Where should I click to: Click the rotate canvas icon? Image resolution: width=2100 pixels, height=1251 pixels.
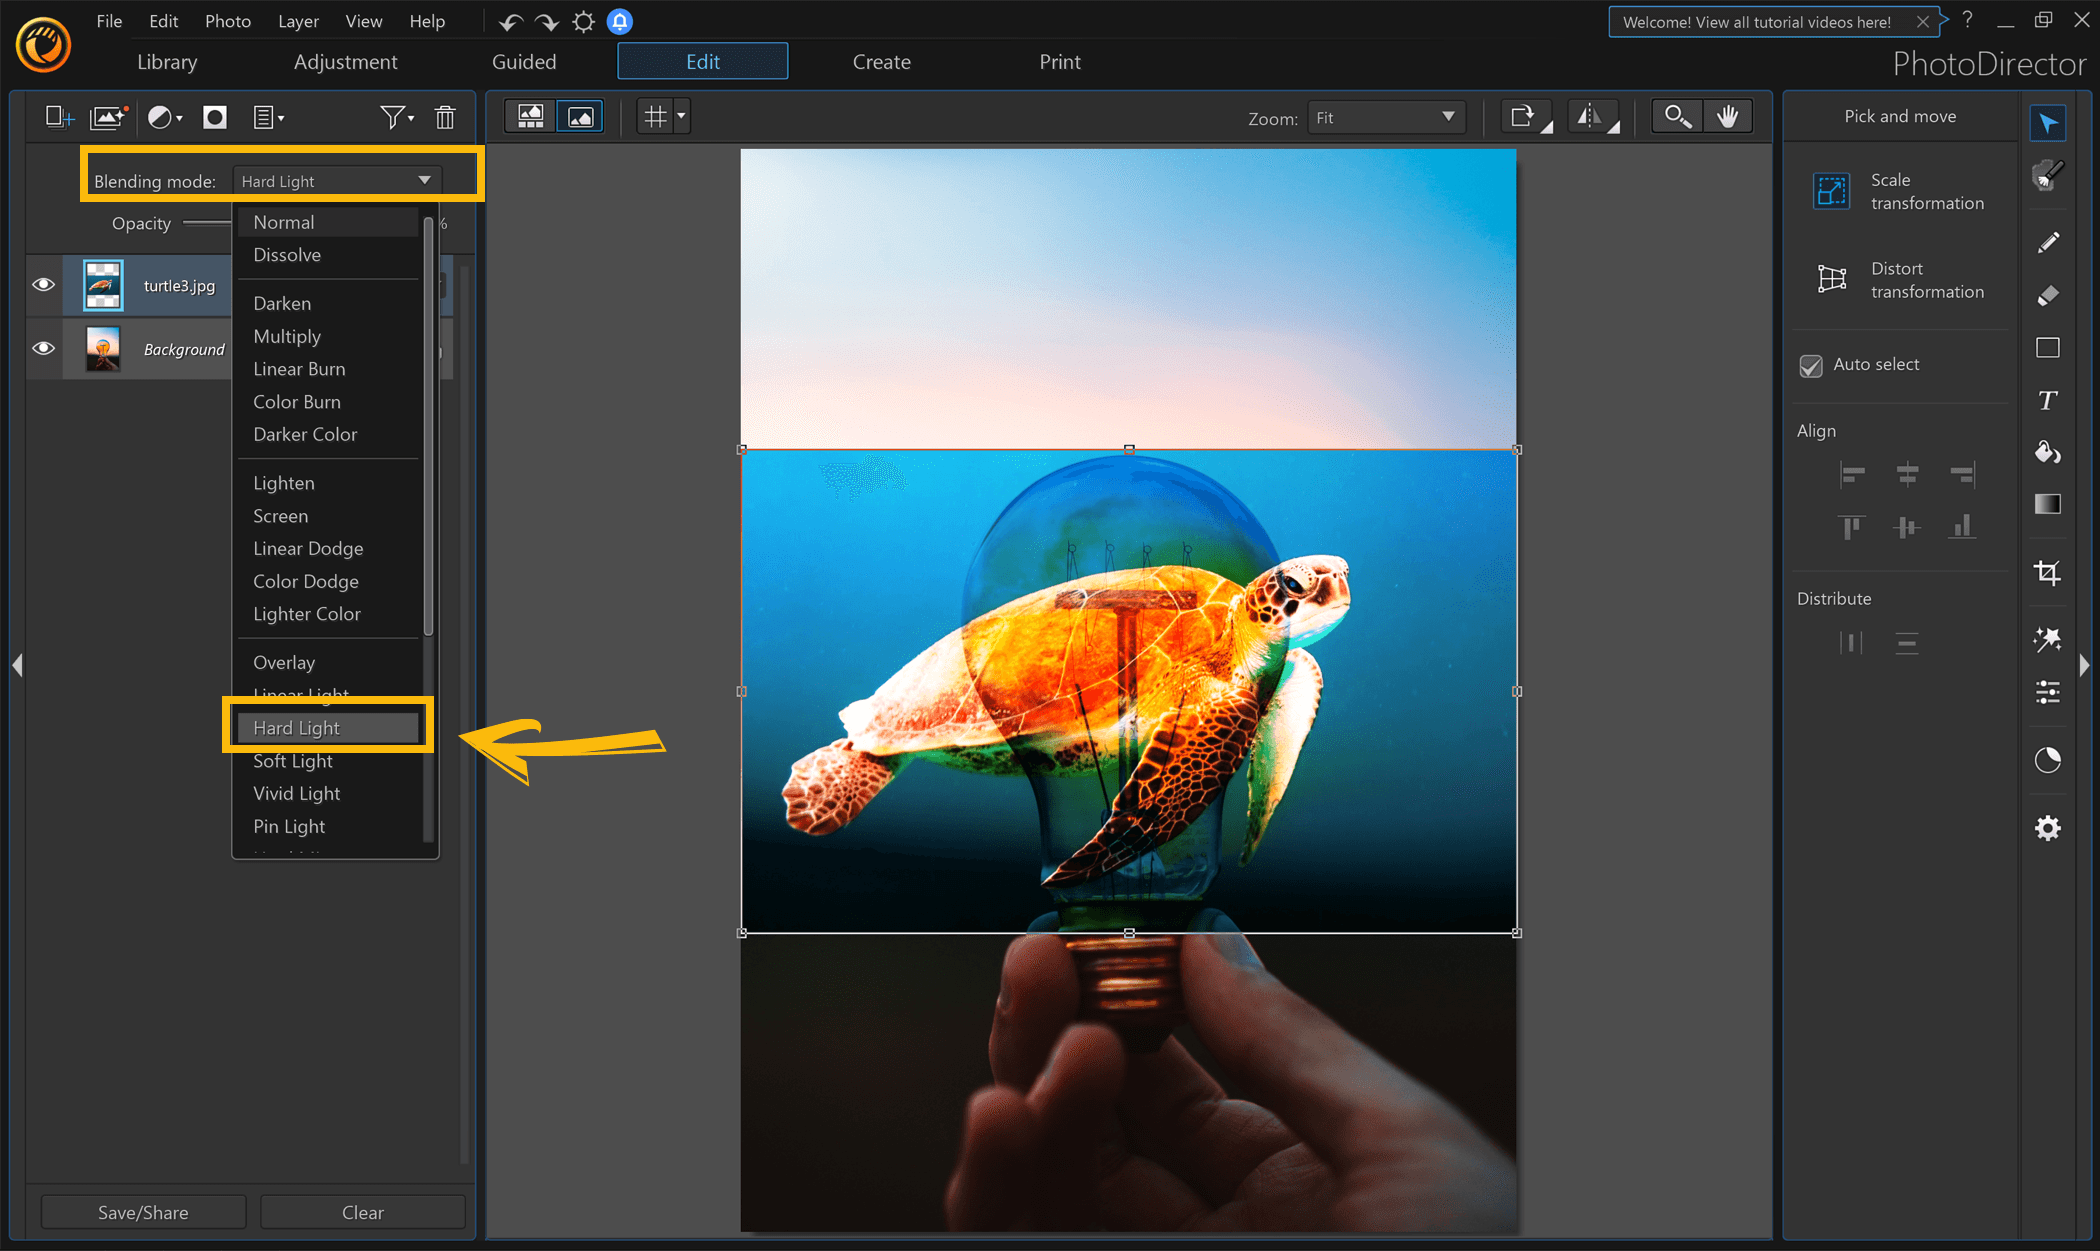pyautogui.click(x=1526, y=117)
